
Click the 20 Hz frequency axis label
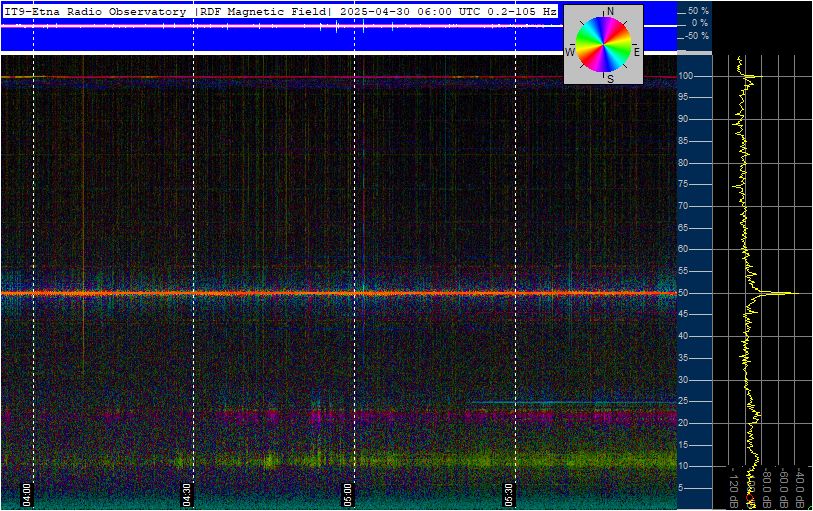click(684, 423)
